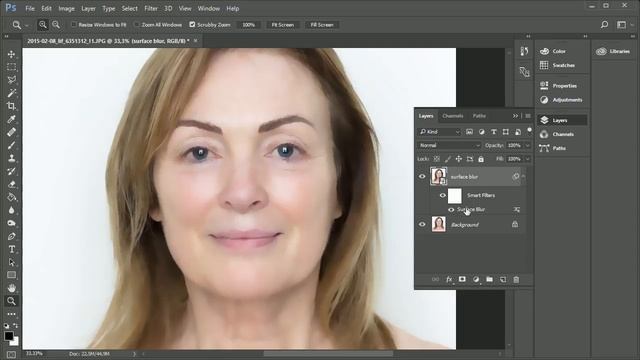Toggle lock position icon

pos(459,159)
